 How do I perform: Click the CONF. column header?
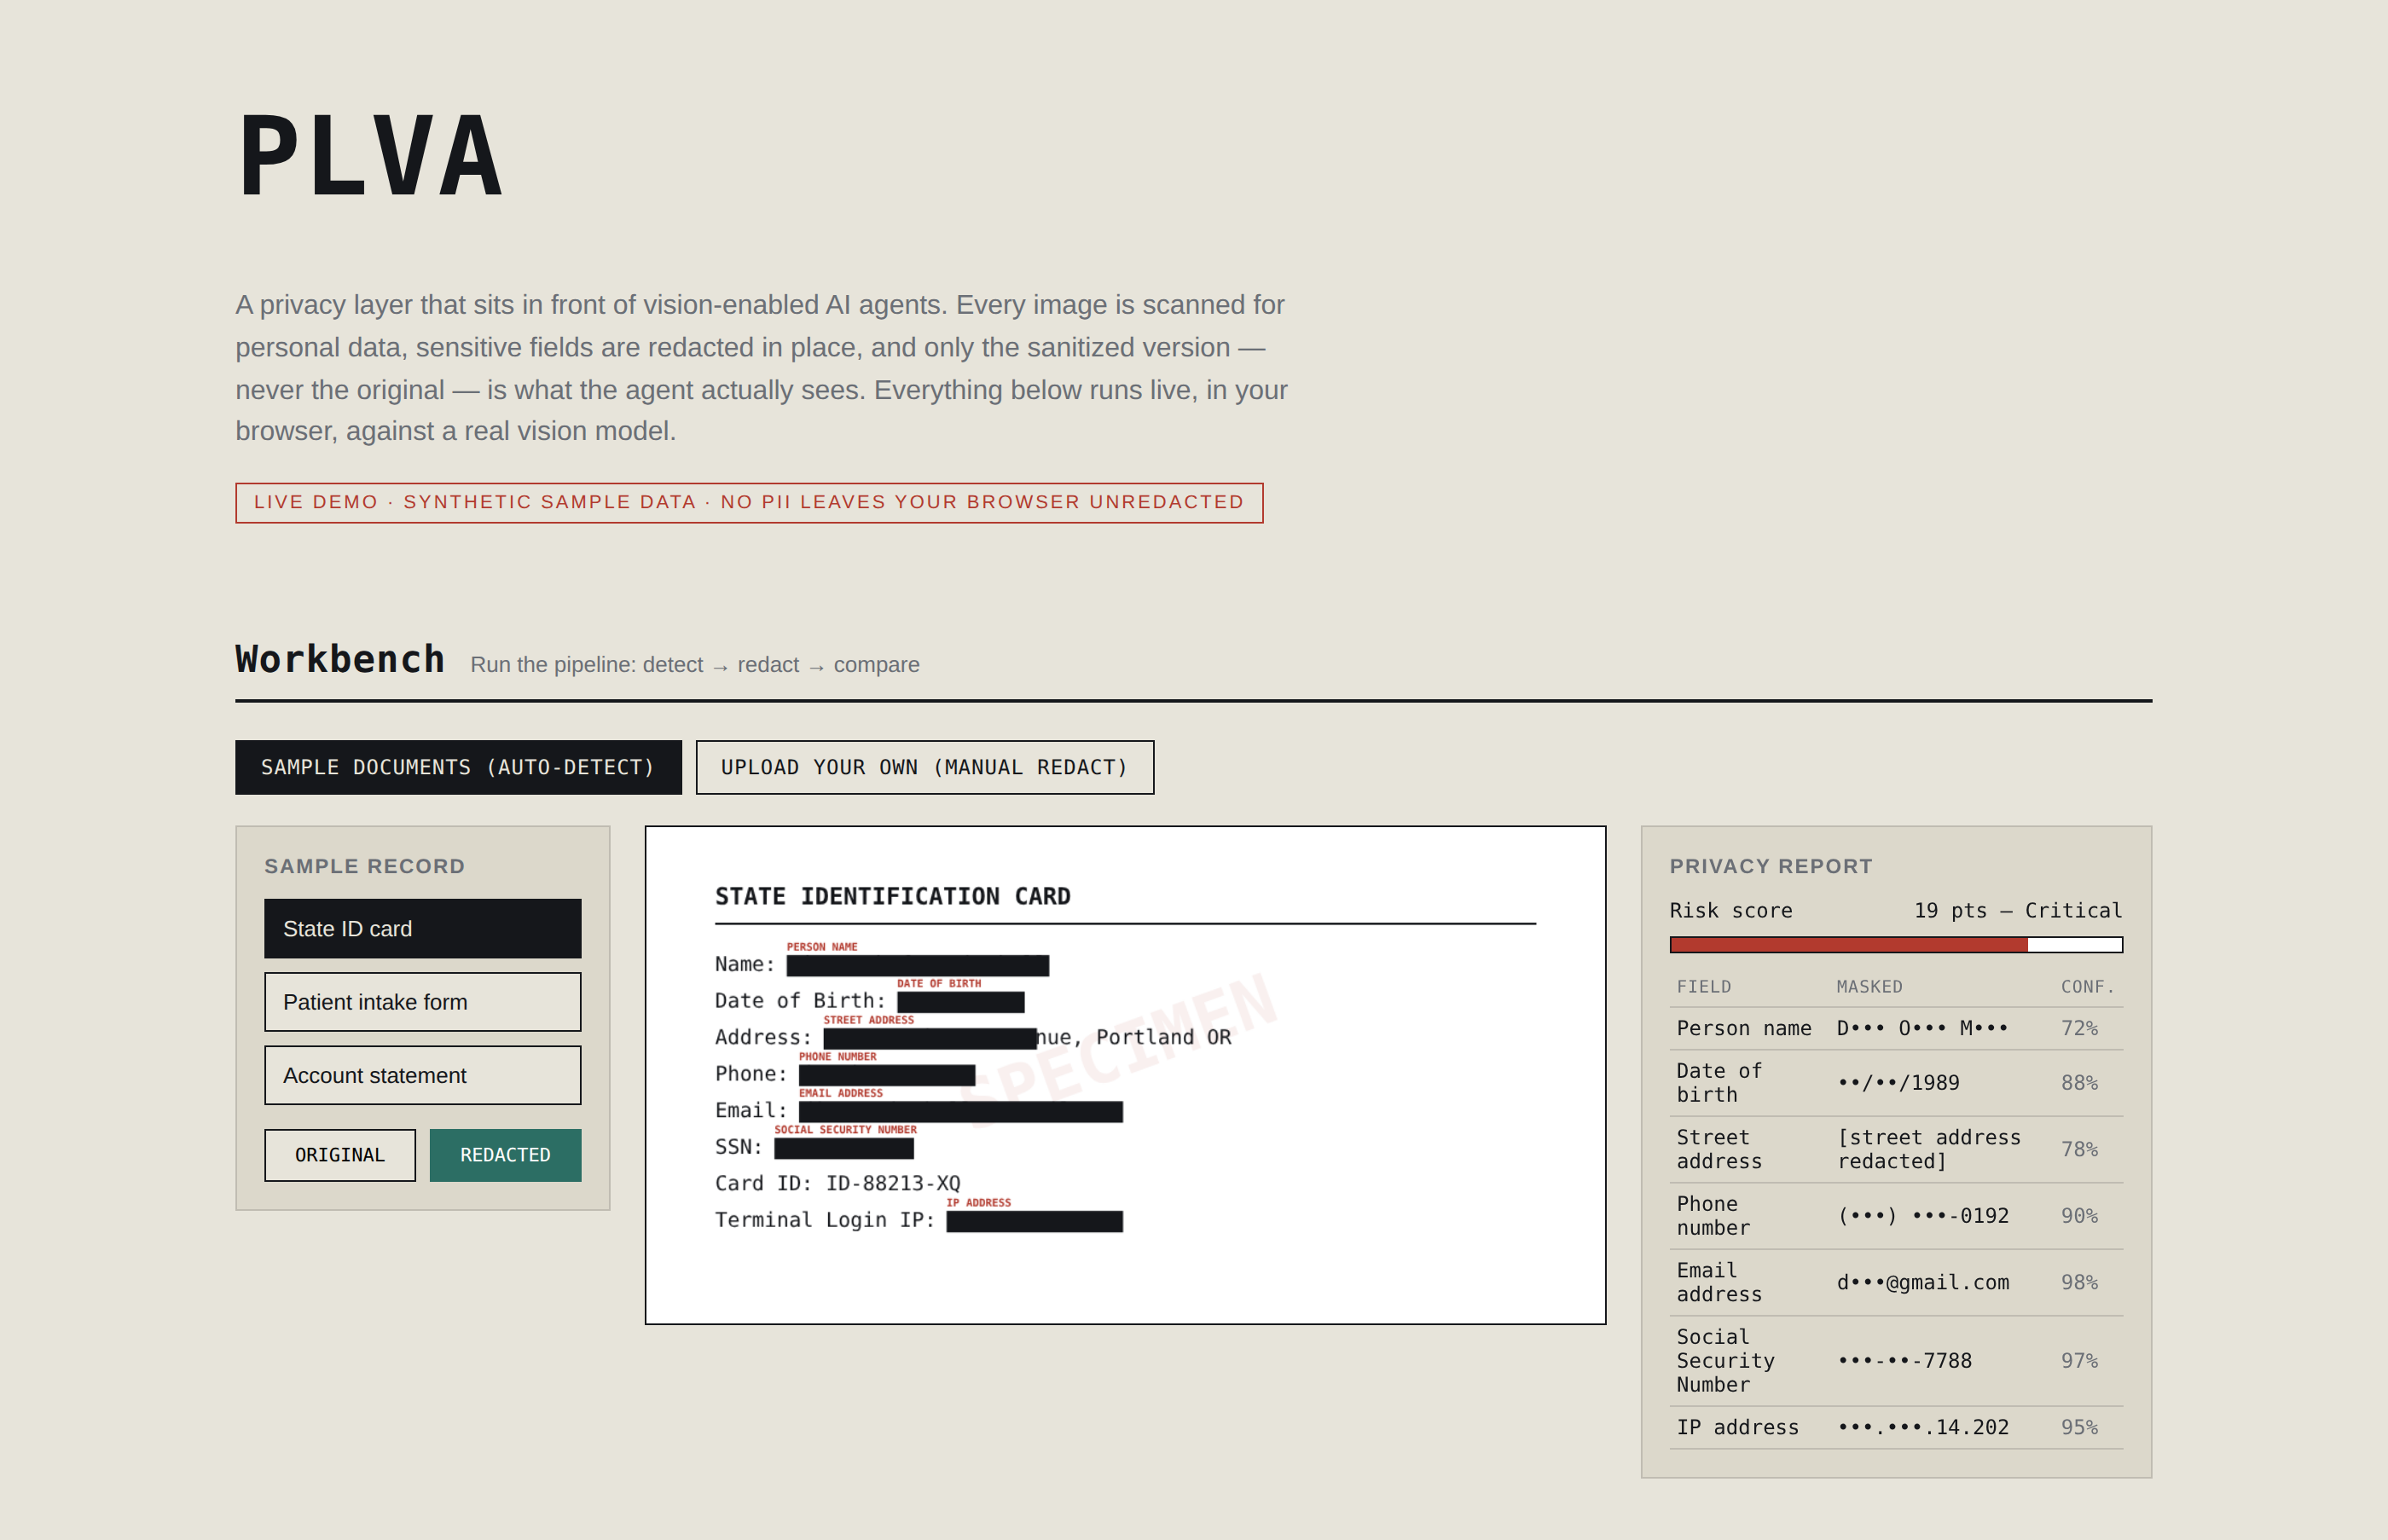pyautogui.click(x=2087, y=987)
